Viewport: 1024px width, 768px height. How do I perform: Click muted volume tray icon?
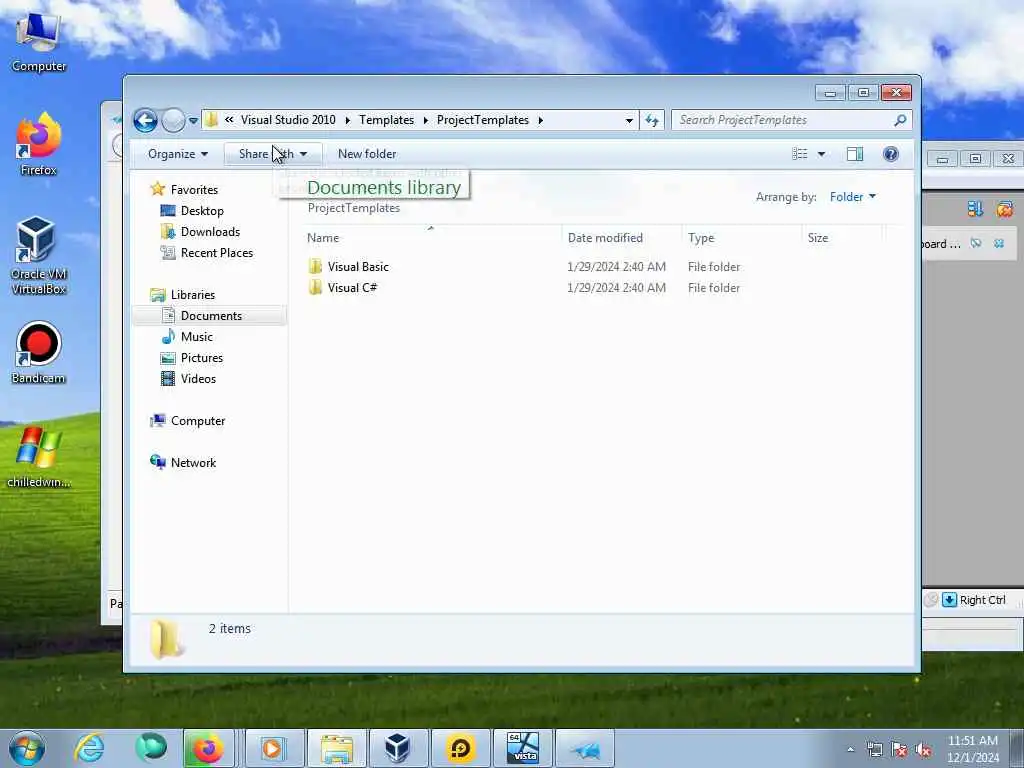tap(923, 750)
